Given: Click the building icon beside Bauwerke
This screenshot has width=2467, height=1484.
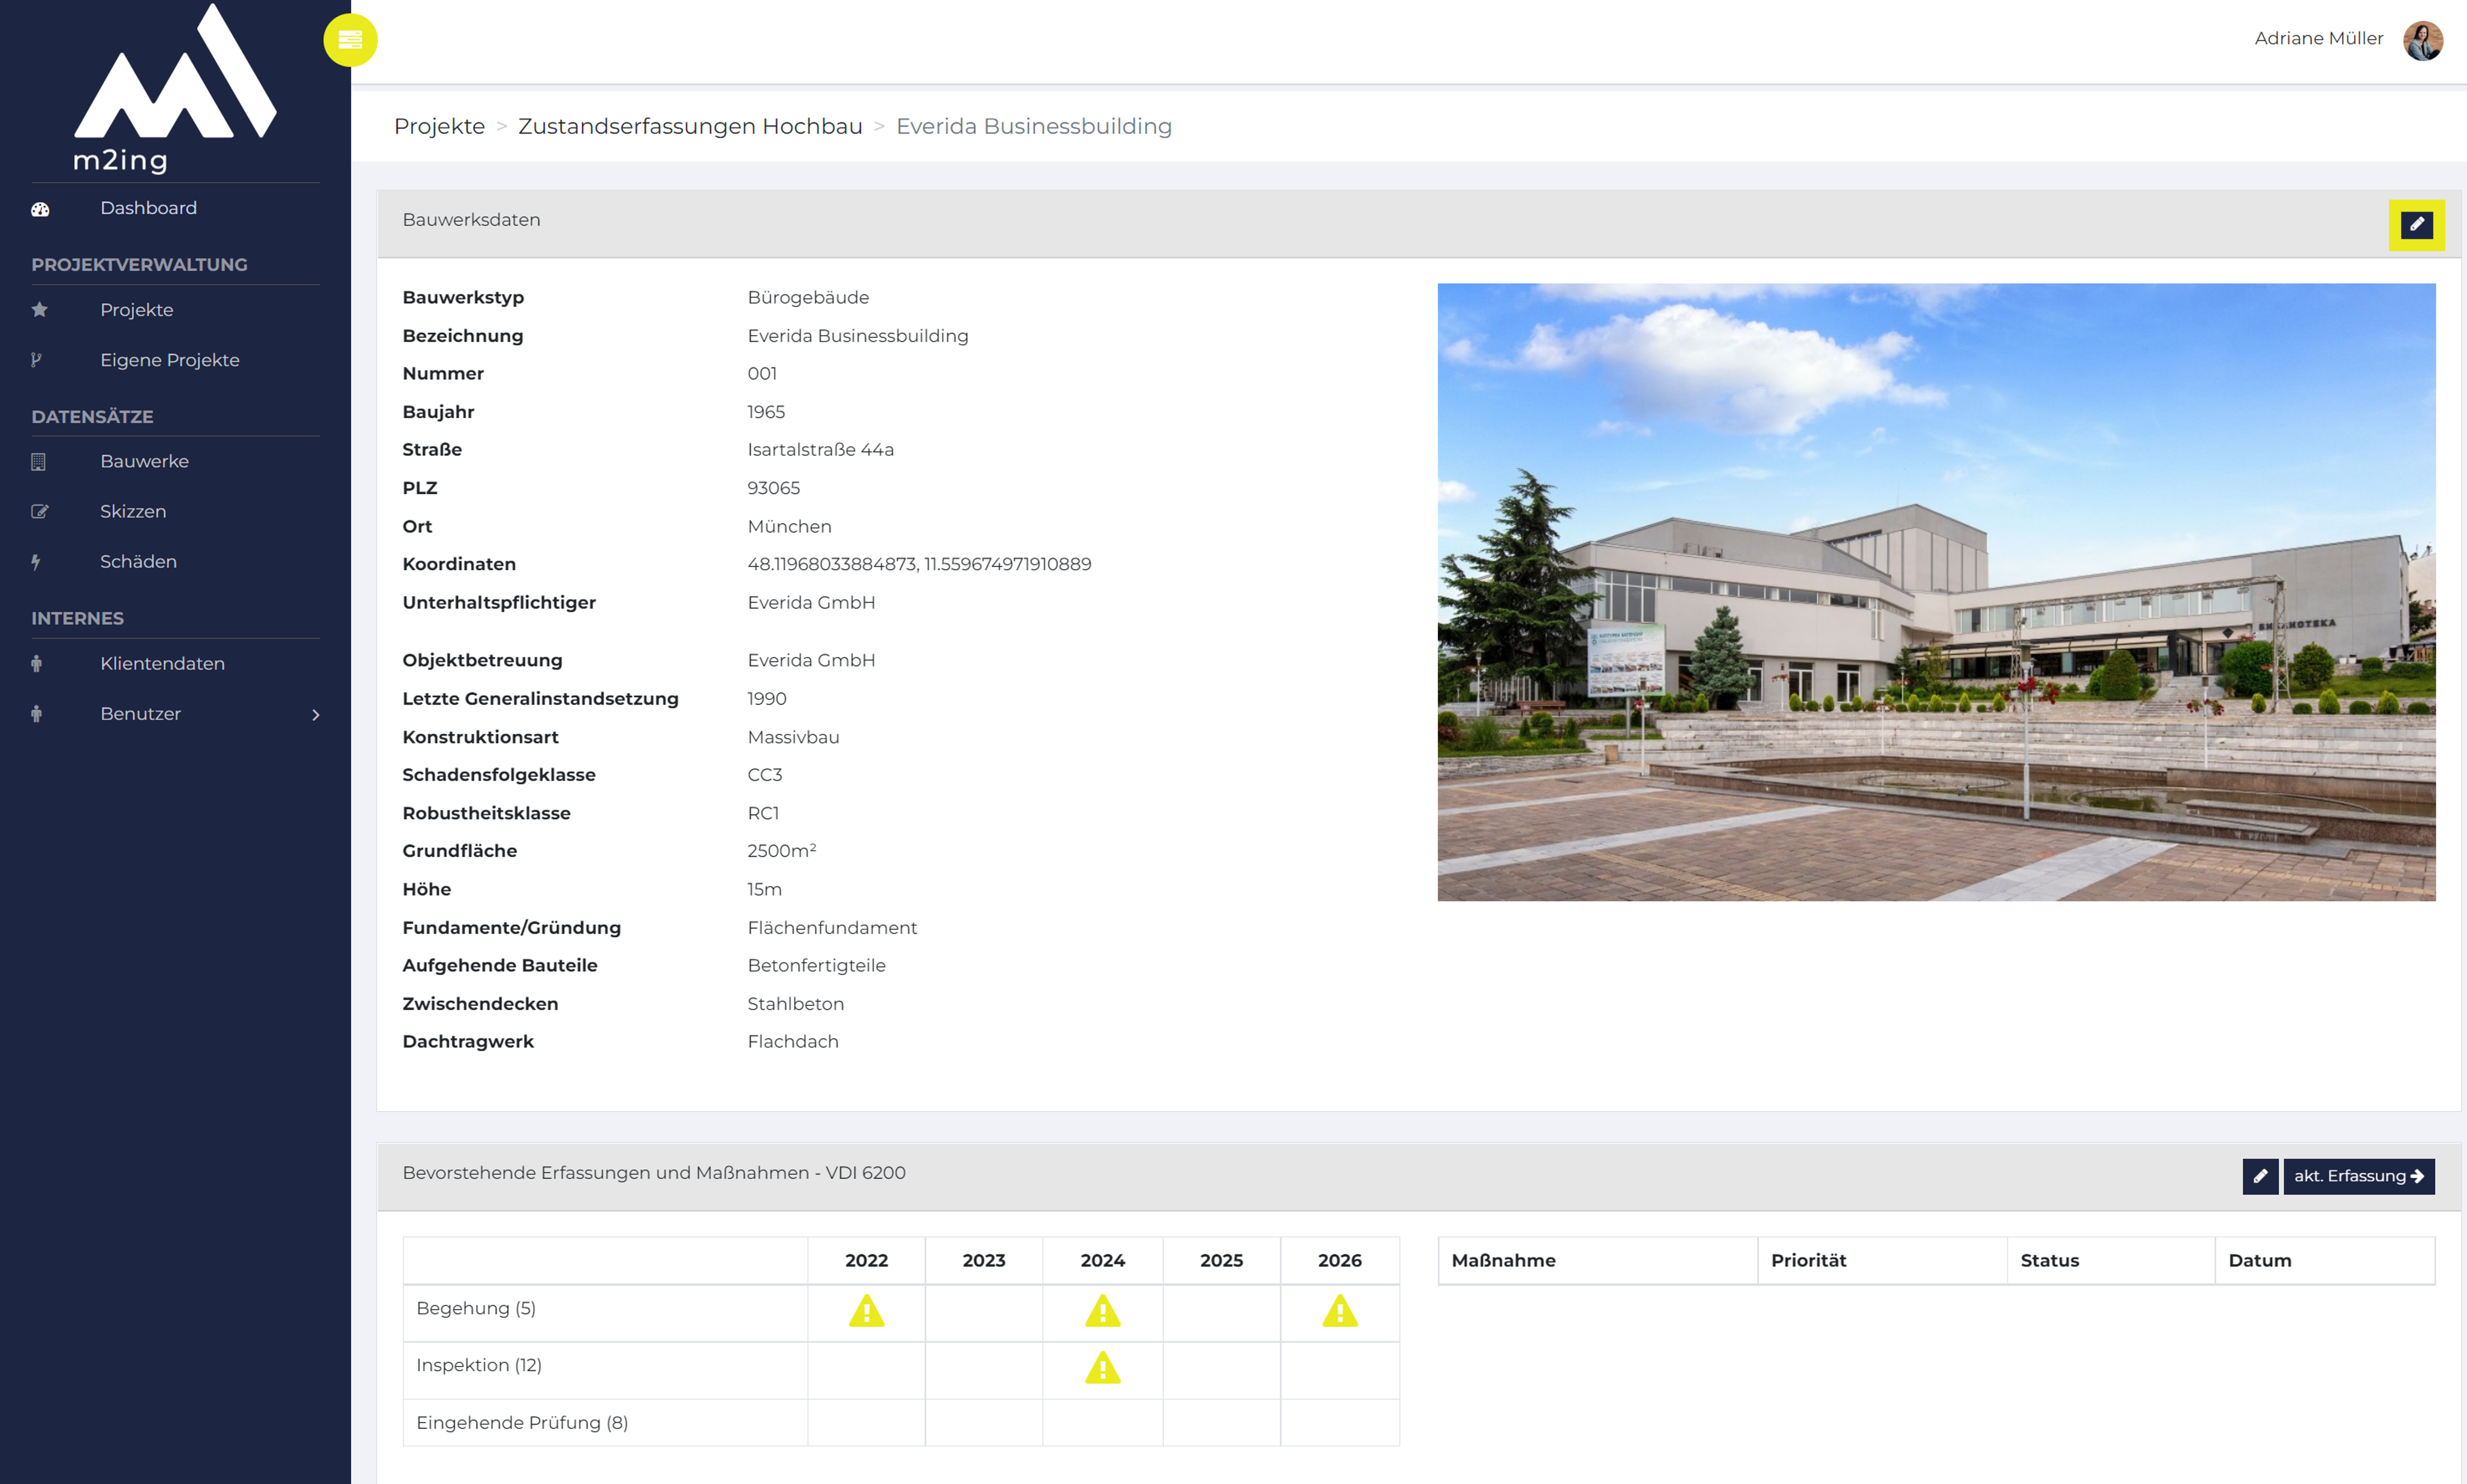Looking at the screenshot, I should [x=39, y=462].
